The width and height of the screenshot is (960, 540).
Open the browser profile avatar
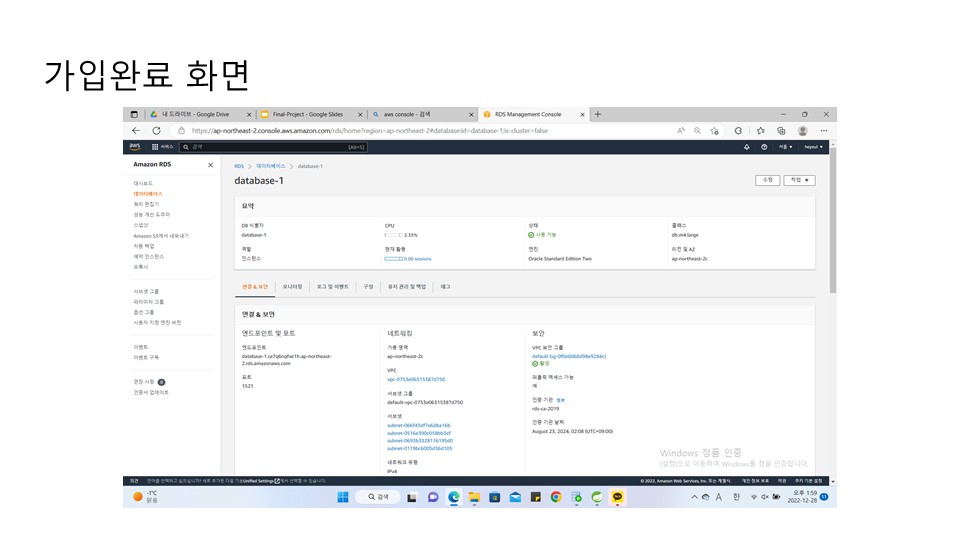pyautogui.click(x=803, y=130)
